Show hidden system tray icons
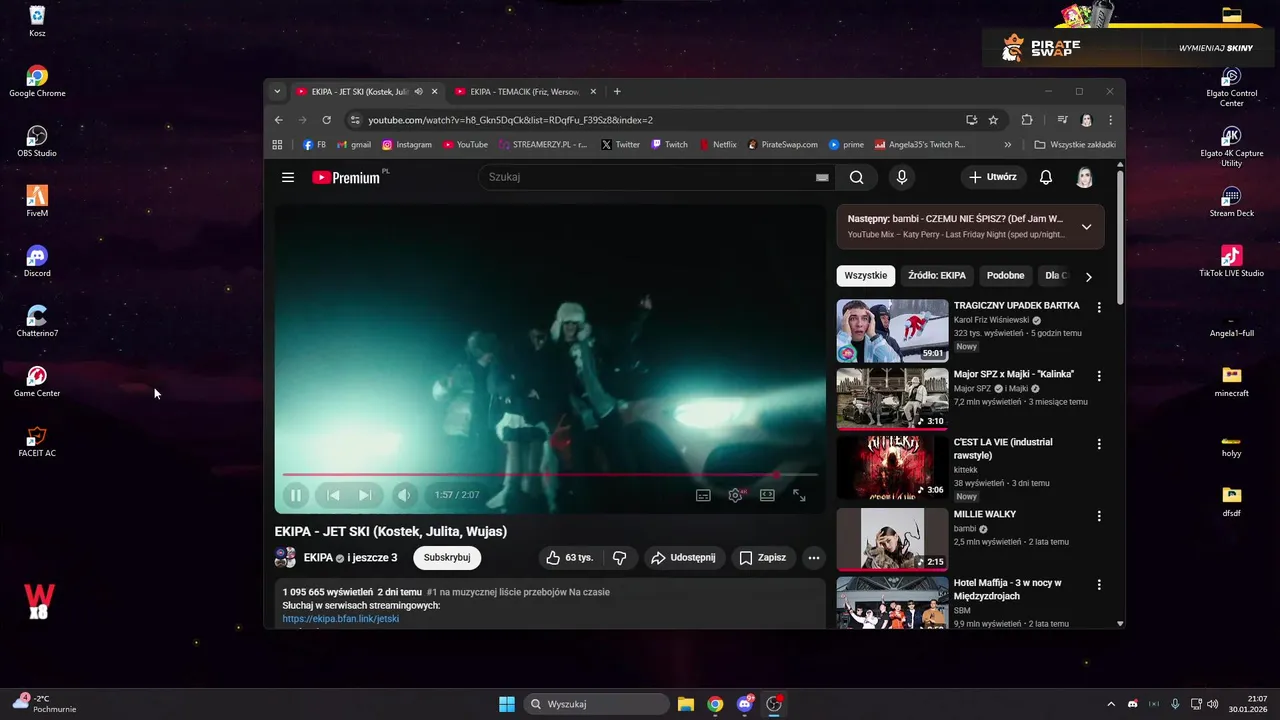 click(x=1111, y=704)
